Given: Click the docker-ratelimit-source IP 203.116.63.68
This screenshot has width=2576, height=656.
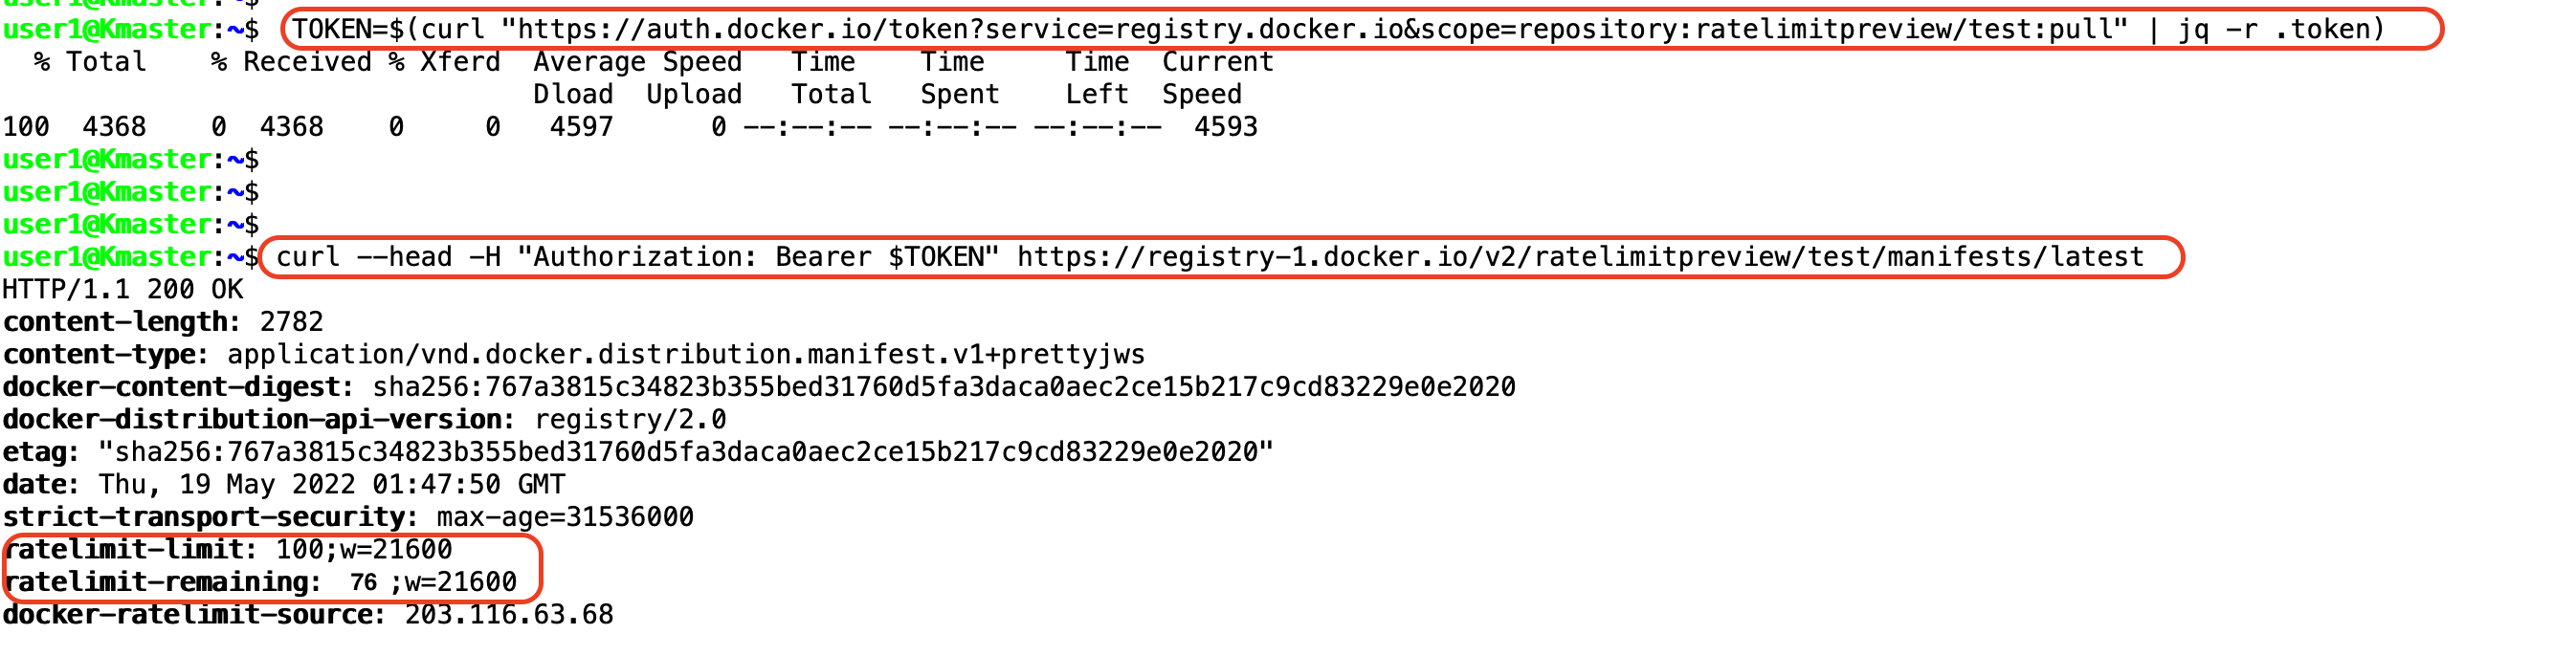Looking at the screenshot, I should coord(509,615).
